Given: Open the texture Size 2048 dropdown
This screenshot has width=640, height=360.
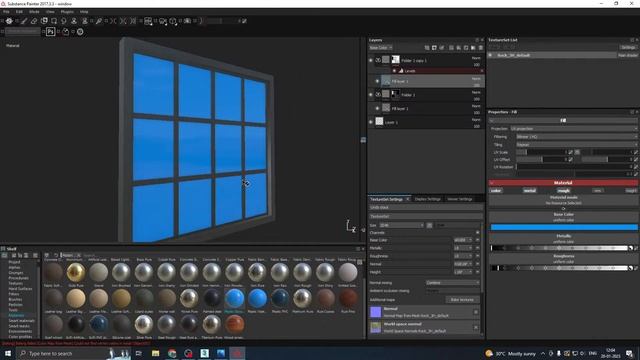Looking at the screenshot, I should tap(402, 225).
